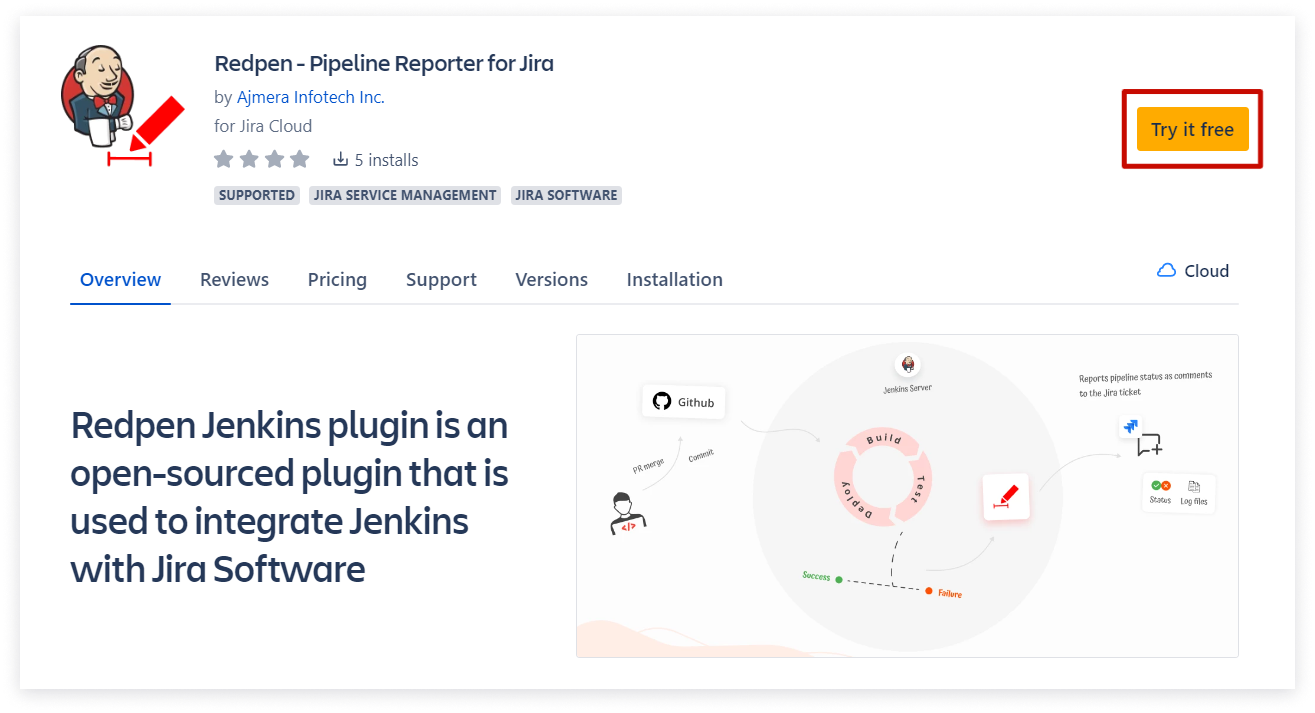Open the Ajmera Infotech Inc. vendor link
1315x713 pixels.
pyautogui.click(x=311, y=97)
